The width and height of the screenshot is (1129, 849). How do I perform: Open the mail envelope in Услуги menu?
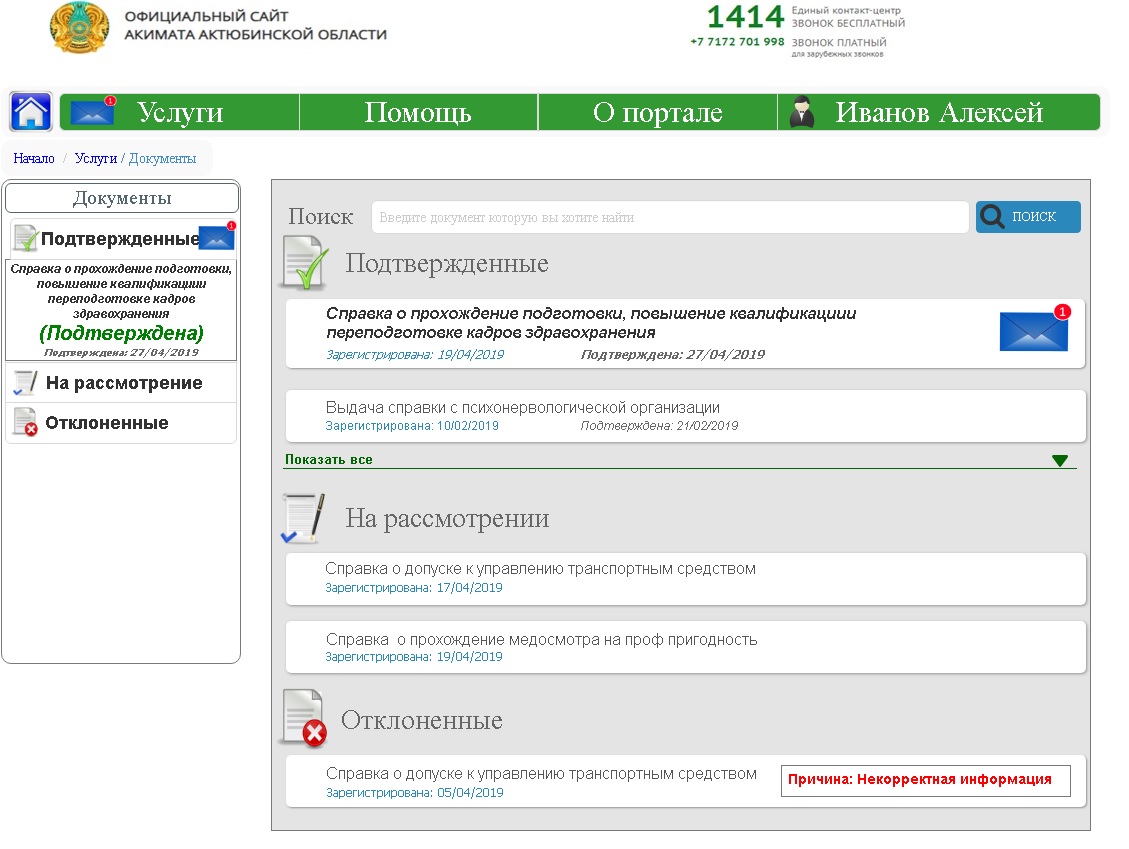pos(93,111)
